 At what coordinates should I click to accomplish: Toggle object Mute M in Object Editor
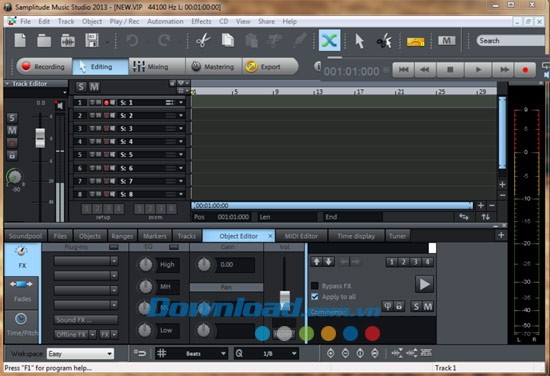(x=428, y=307)
